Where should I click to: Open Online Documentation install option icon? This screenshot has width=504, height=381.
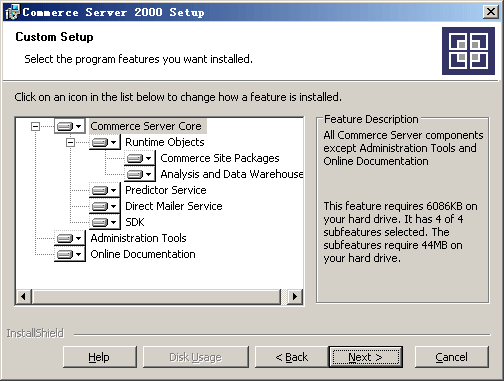70,254
